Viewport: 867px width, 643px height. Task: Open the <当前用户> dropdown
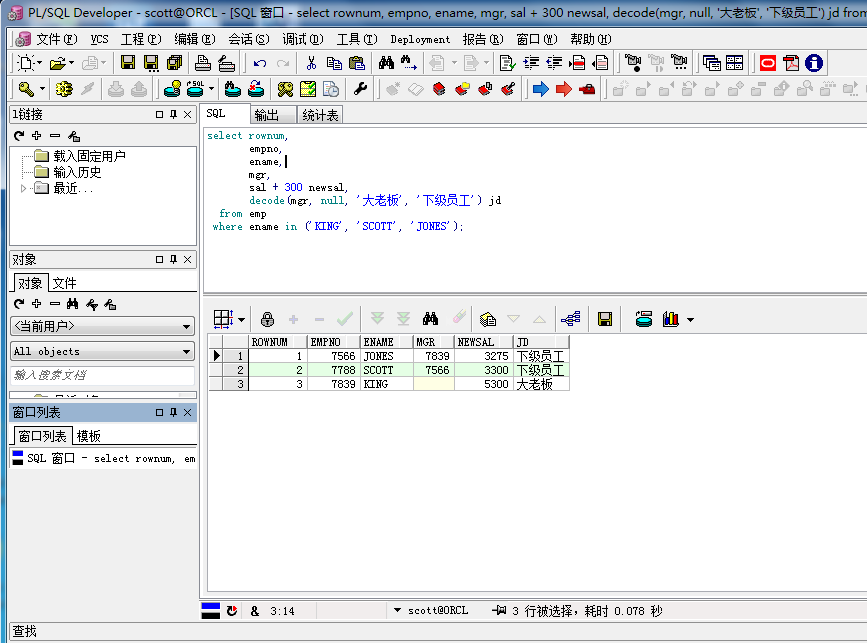[103, 326]
